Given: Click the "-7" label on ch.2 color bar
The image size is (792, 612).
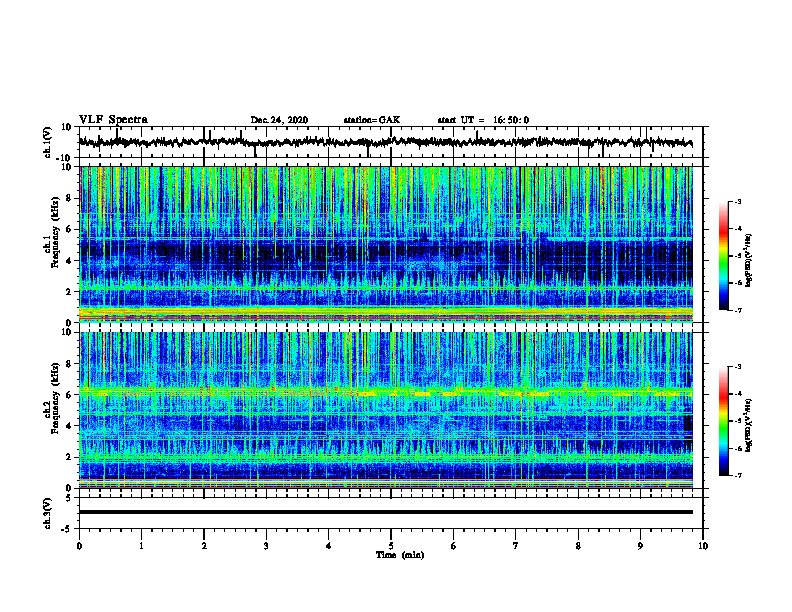Looking at the screenshot, I should (738, 475).
